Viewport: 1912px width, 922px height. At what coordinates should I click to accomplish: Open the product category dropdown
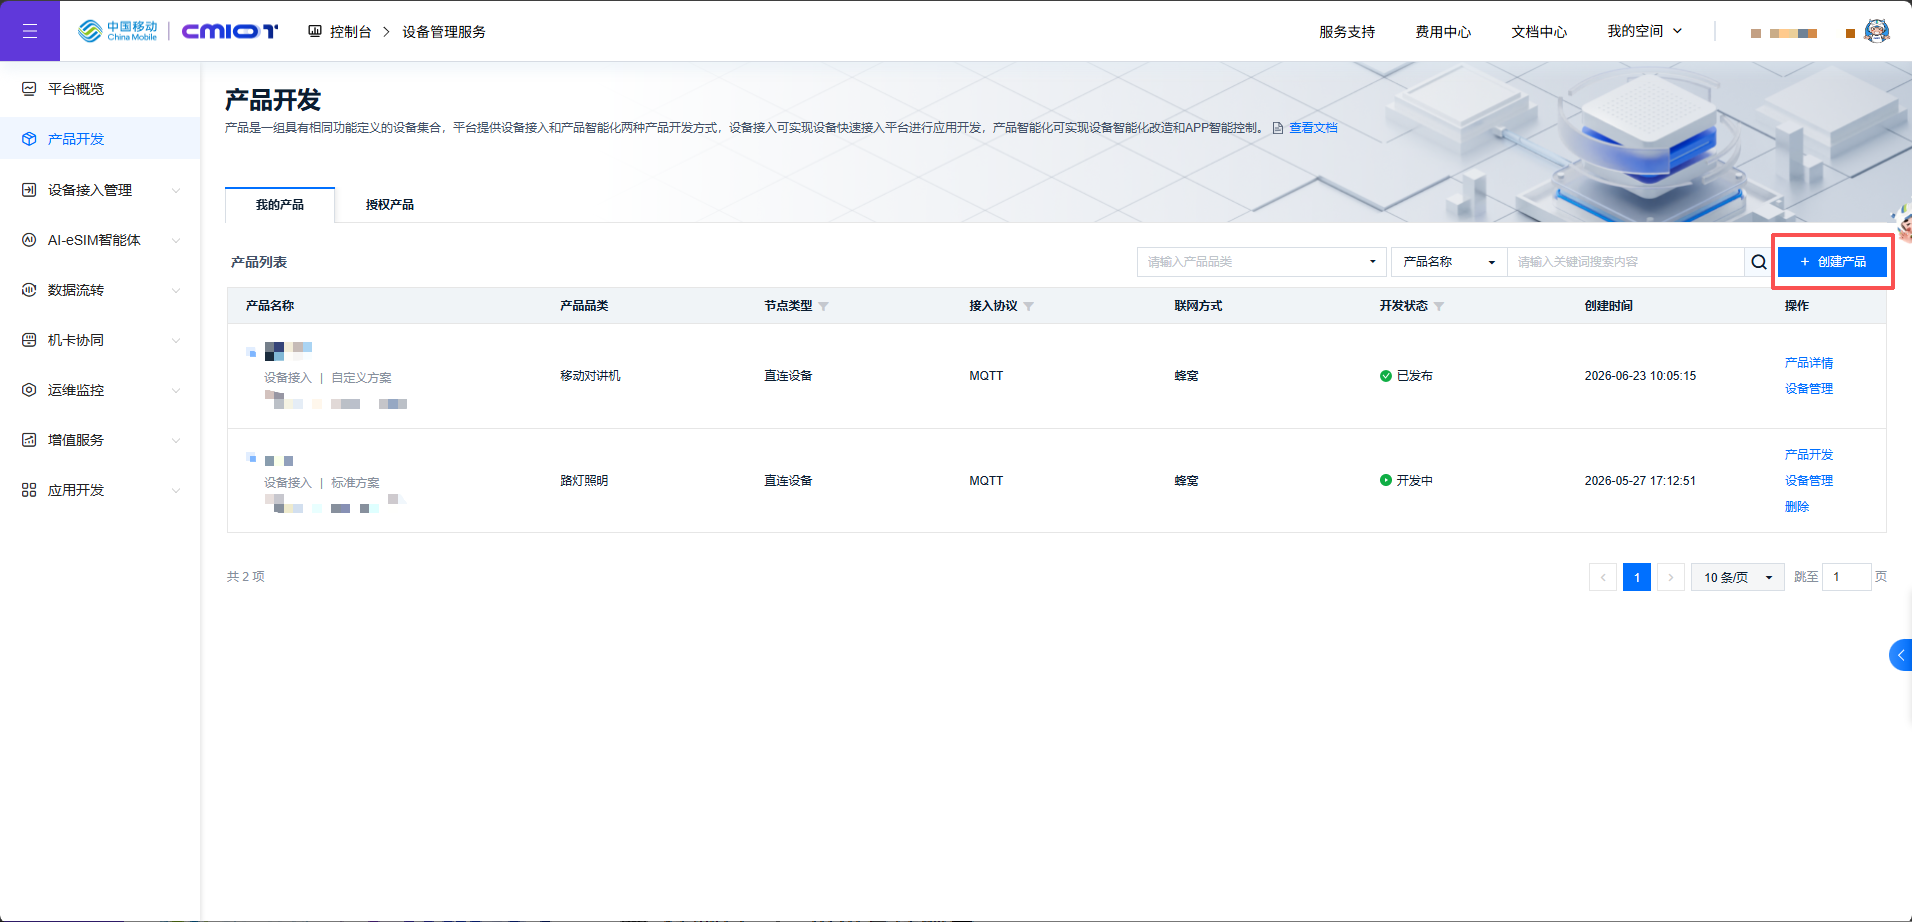coord(1262,262)
